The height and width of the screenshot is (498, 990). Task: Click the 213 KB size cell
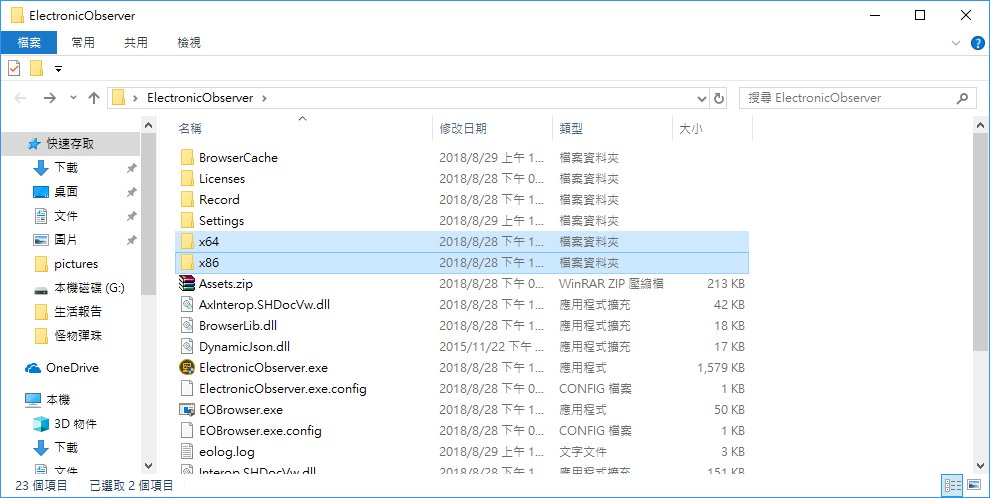(x=725, y=283)
